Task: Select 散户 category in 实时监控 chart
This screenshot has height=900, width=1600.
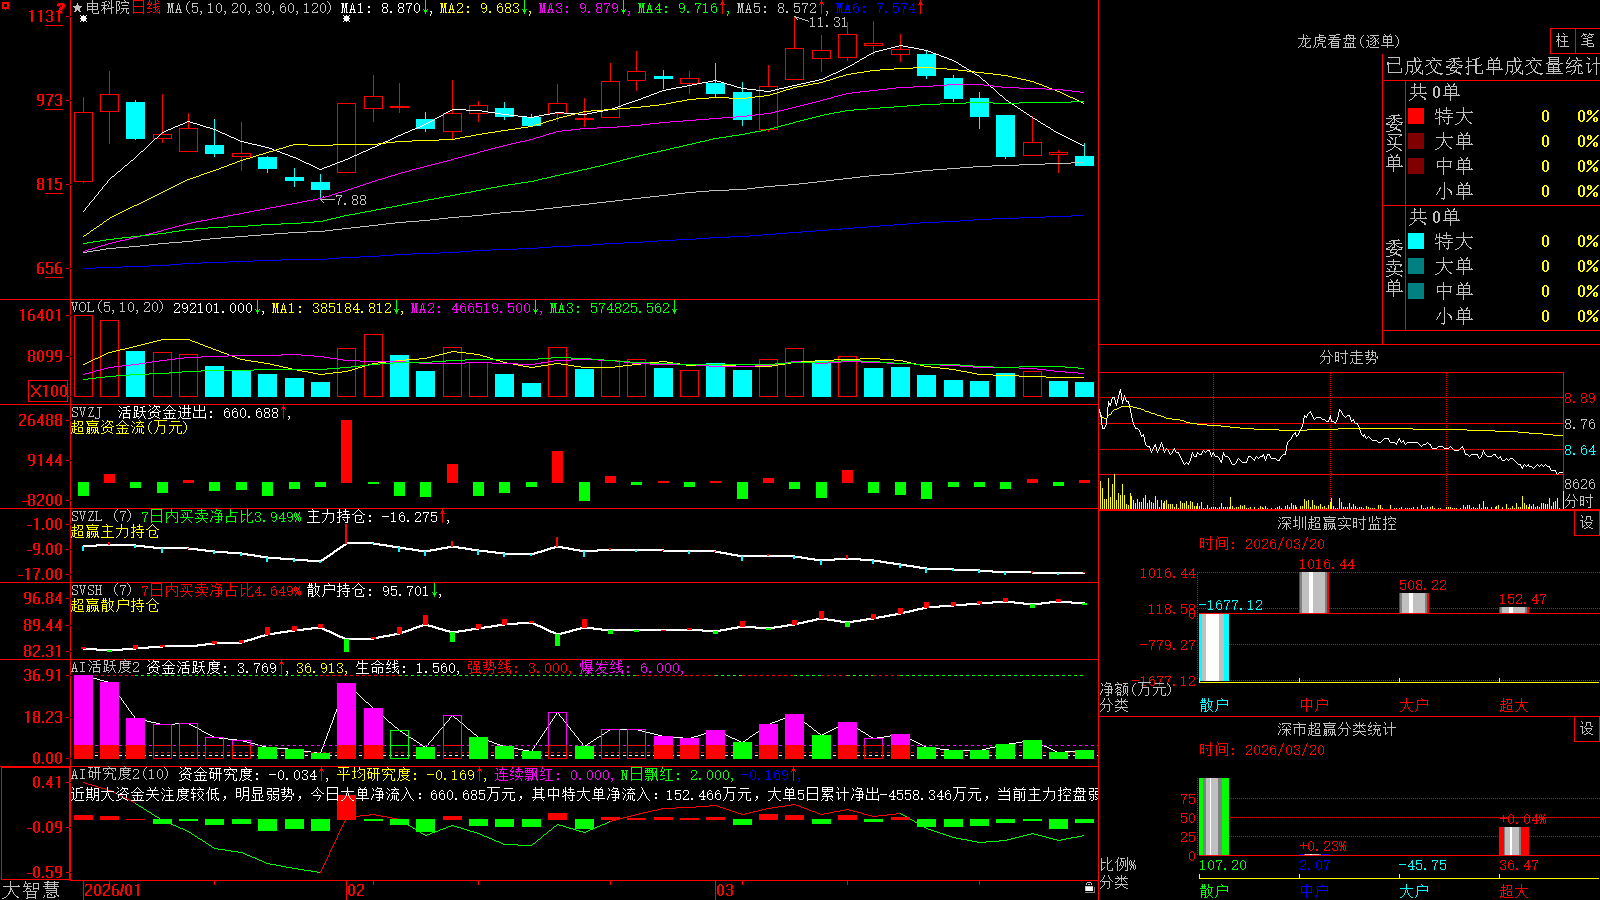Action: [1214, 705]
